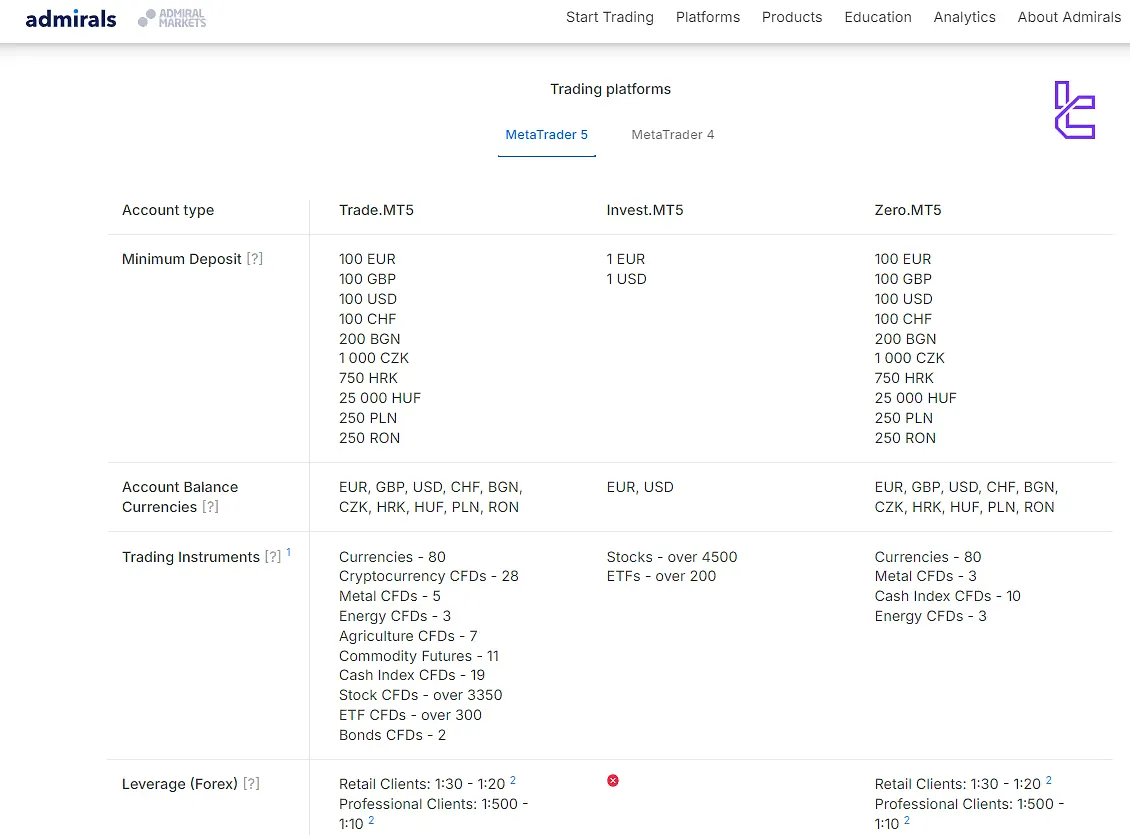
Task: Click Cryptocurrency CFDs - 28
Action: [429, 576]
